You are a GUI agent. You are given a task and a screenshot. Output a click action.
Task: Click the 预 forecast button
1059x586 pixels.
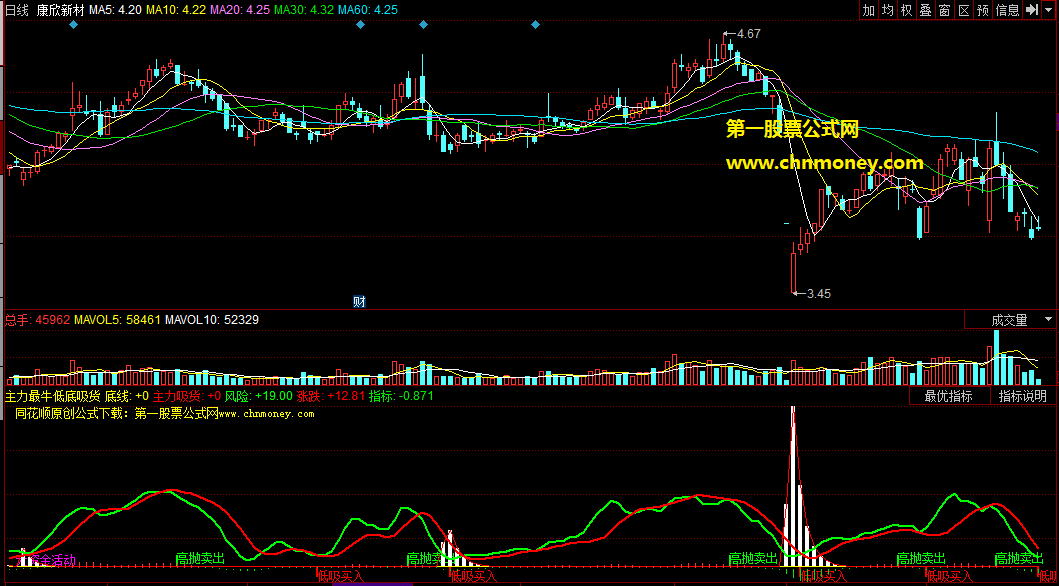point(982,9)
